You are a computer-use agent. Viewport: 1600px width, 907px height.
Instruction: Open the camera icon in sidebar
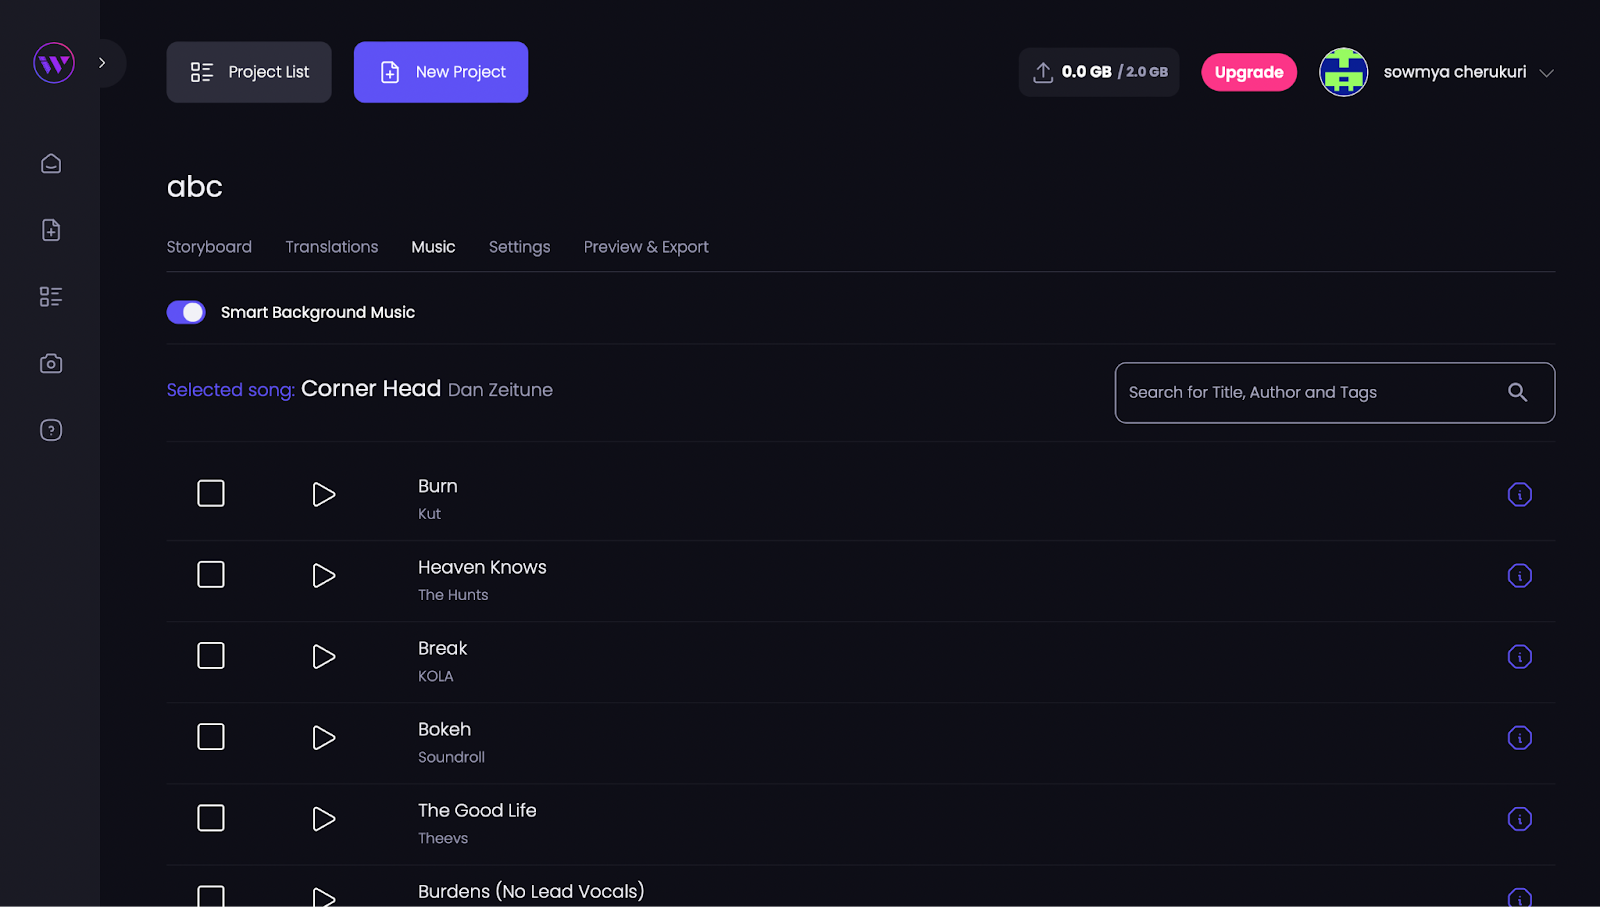click(x=51, y=364)
